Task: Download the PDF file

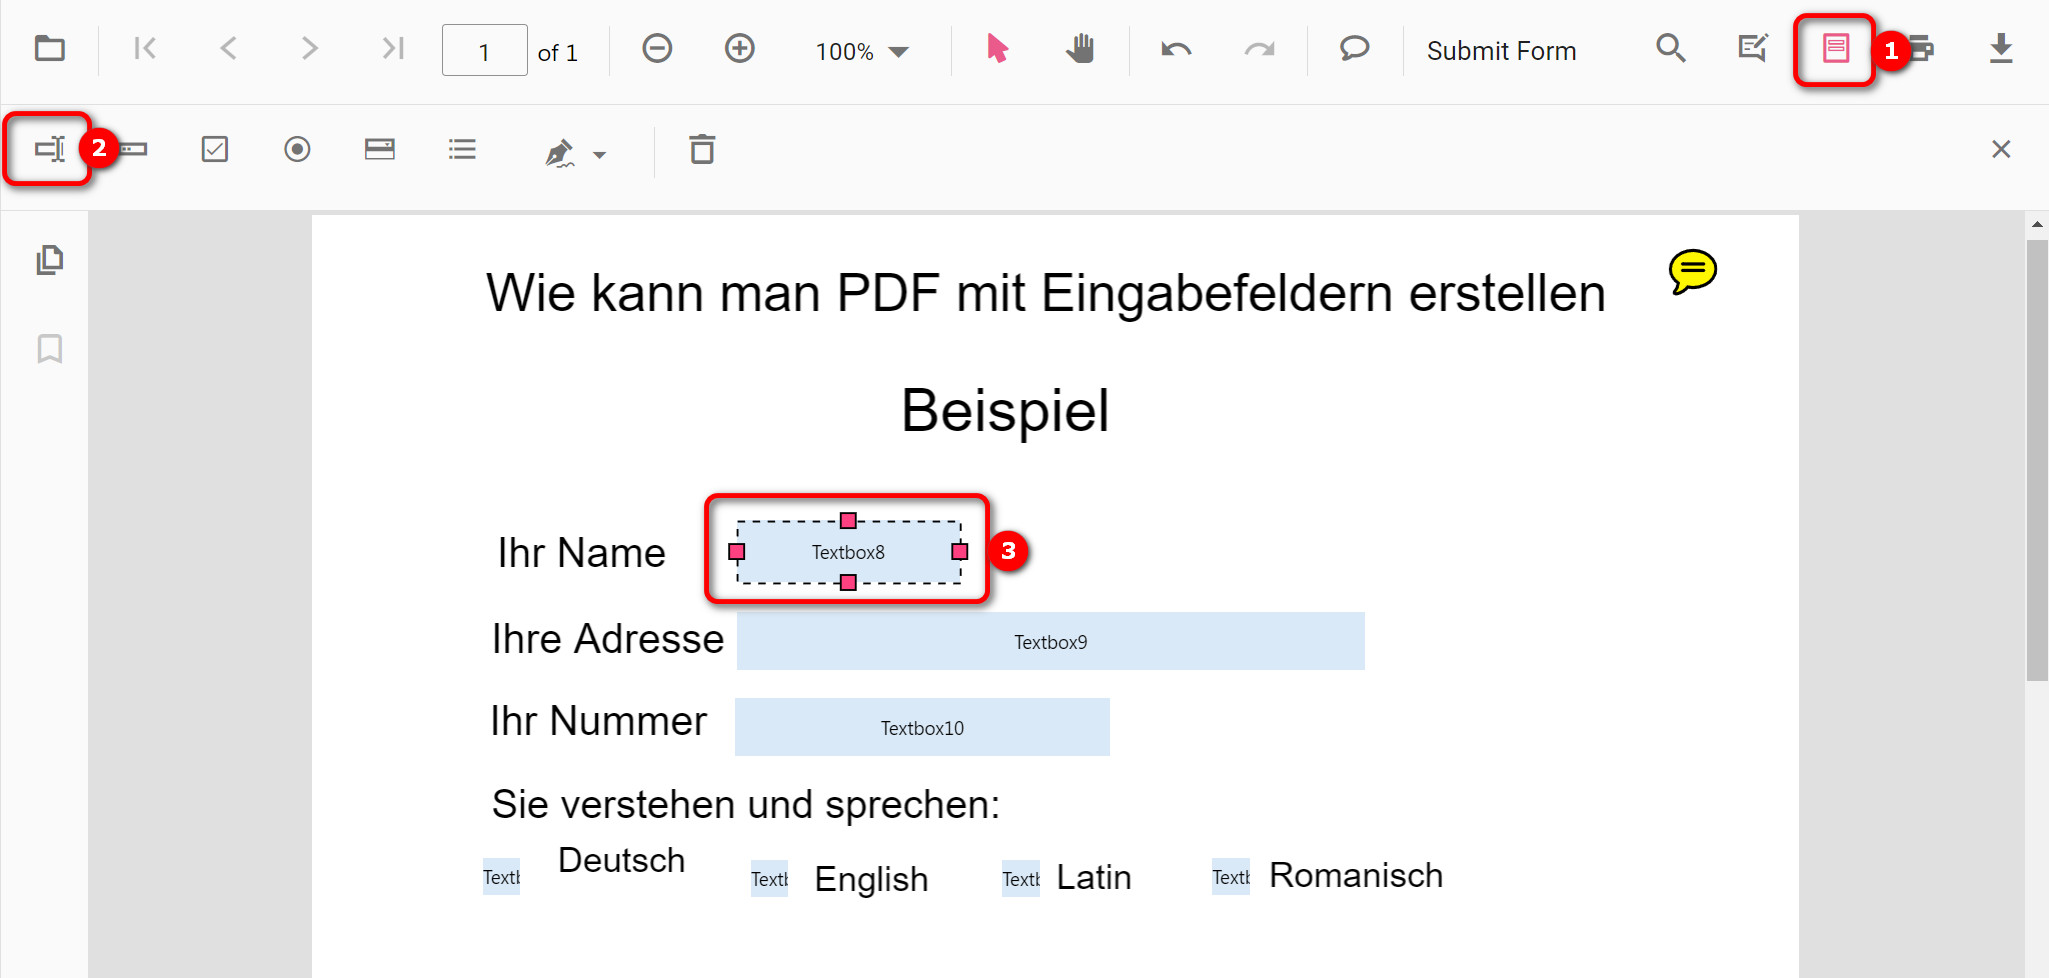Action: tap(2001, 48)
